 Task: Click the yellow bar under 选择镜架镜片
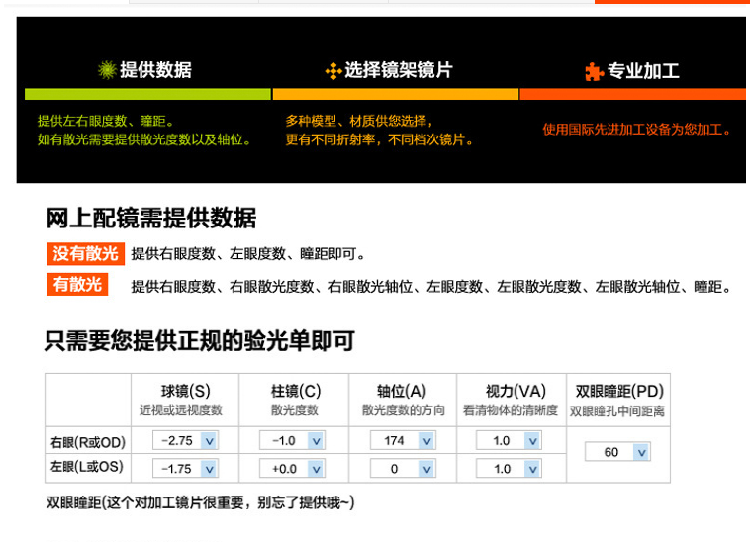pos(395,94)
